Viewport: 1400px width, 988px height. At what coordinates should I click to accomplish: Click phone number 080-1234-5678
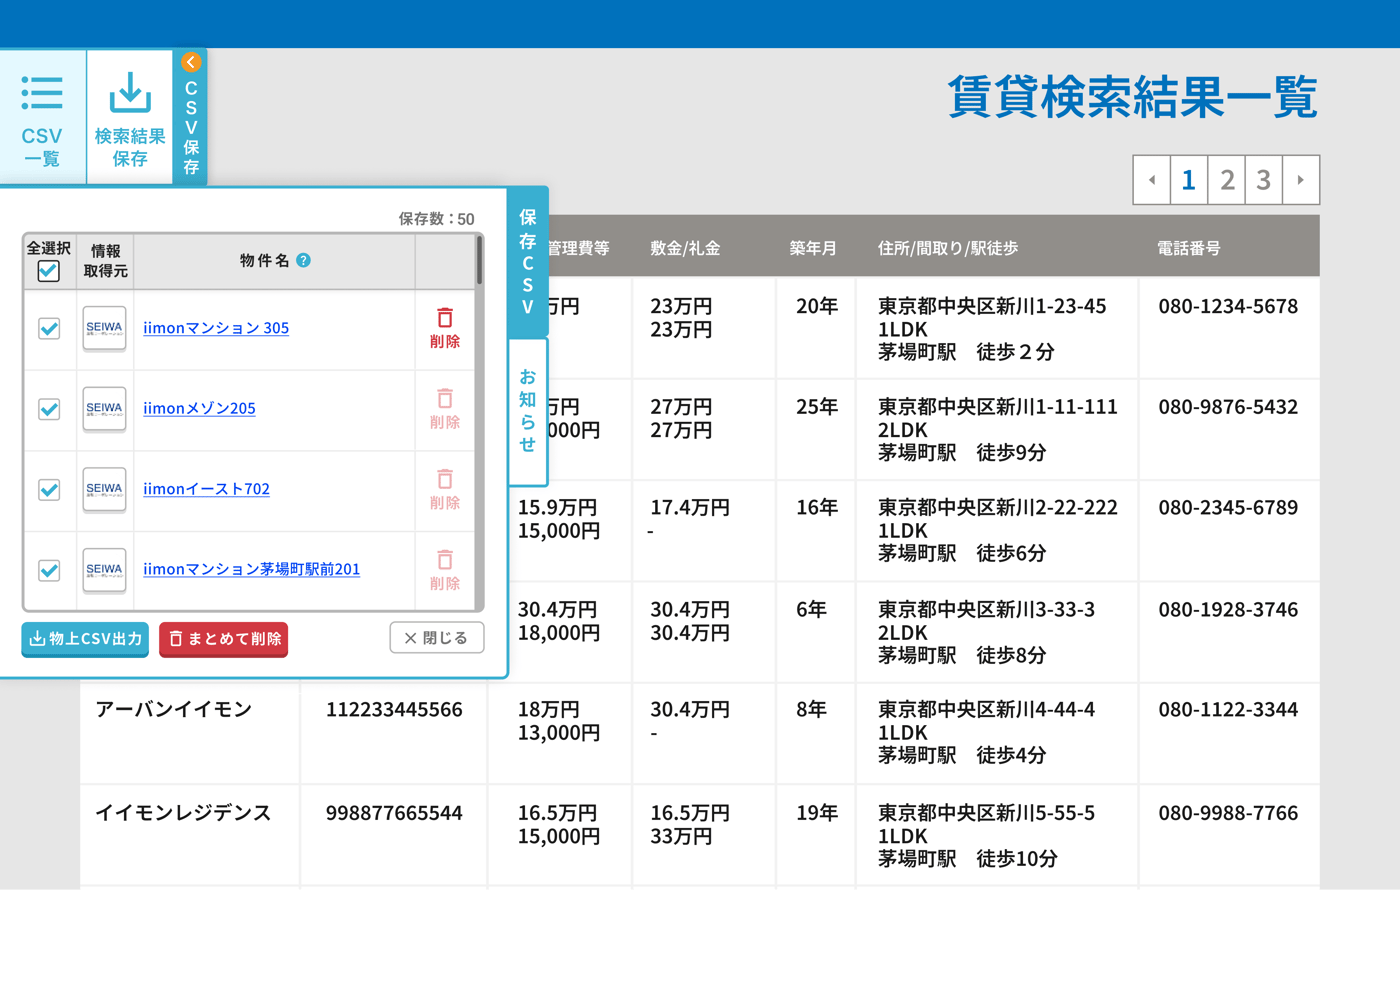(x=1228, y=307)
